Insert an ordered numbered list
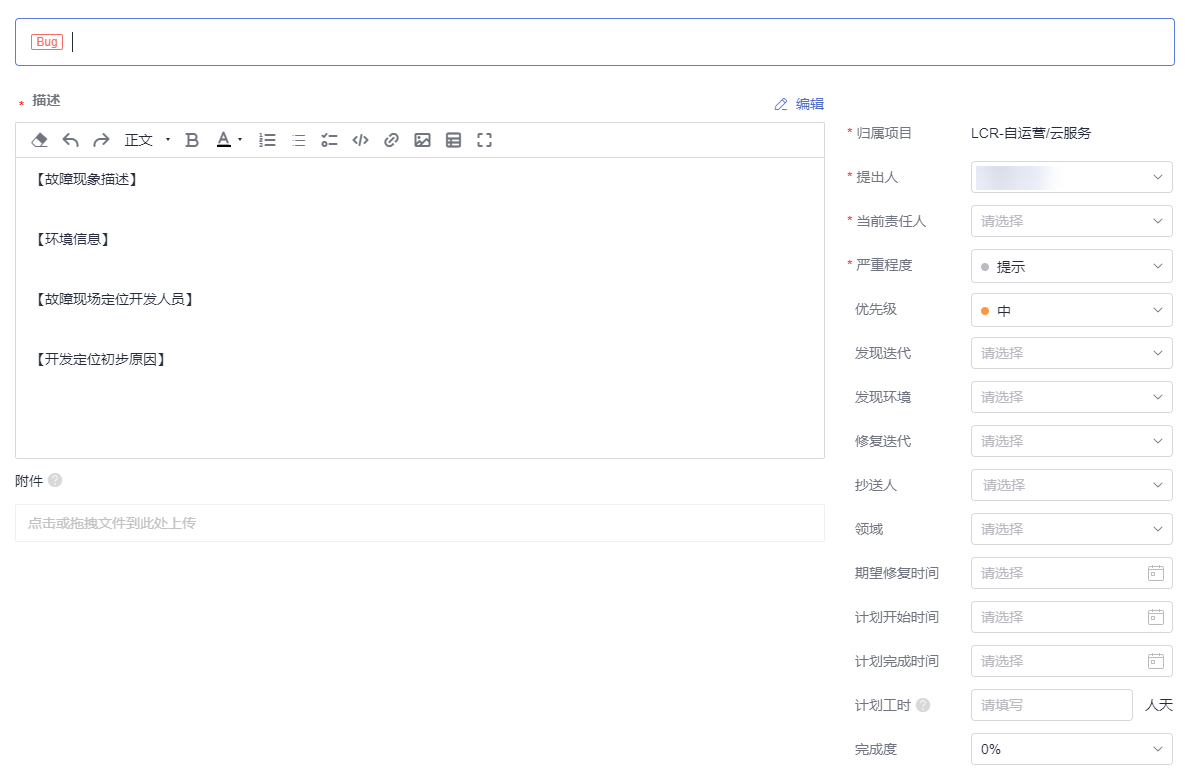The height and width of the screenshot is (773, 1185). [267, 140]
